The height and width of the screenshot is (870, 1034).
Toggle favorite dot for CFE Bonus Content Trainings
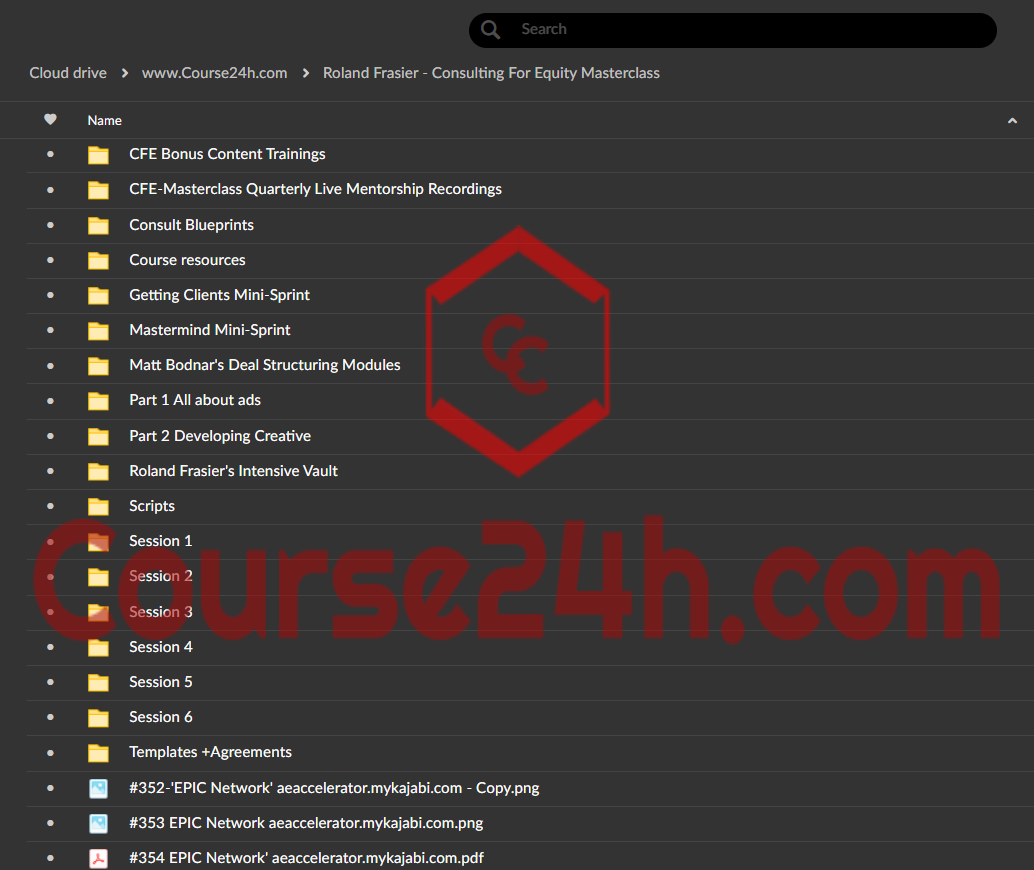[x=50, y=154]
